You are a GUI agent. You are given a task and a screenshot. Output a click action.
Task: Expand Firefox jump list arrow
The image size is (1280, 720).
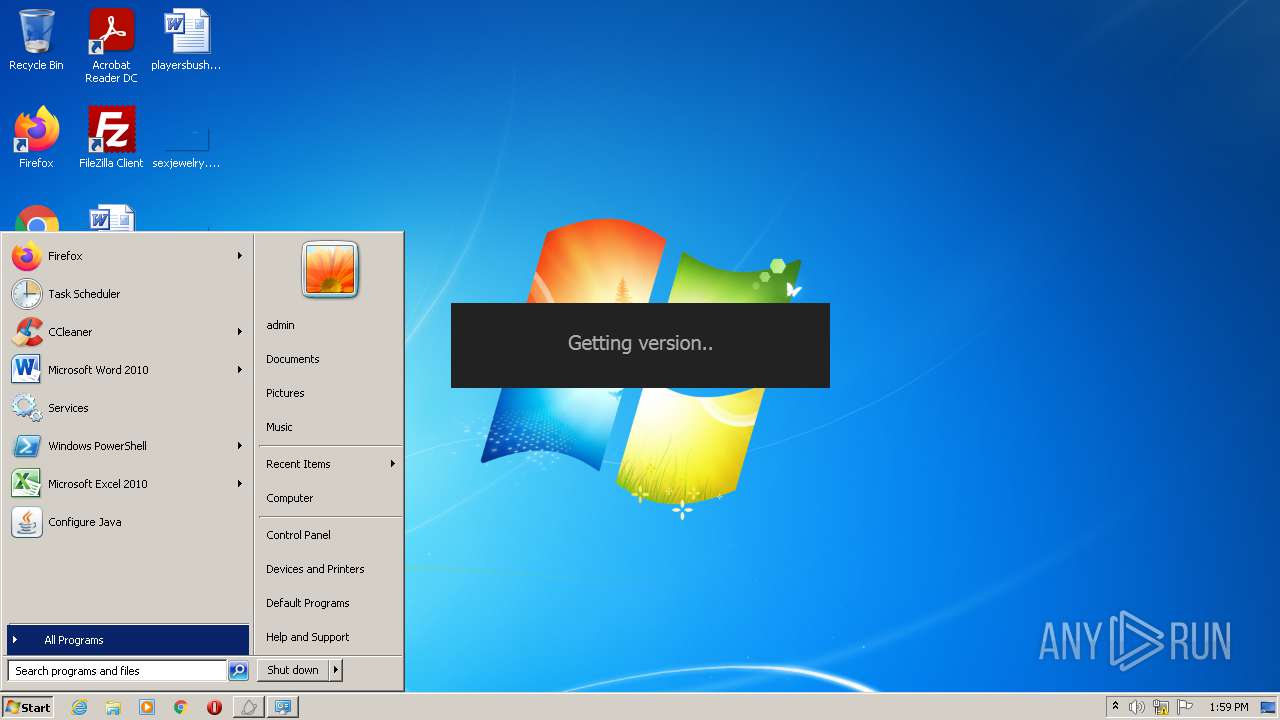point(240,256)
